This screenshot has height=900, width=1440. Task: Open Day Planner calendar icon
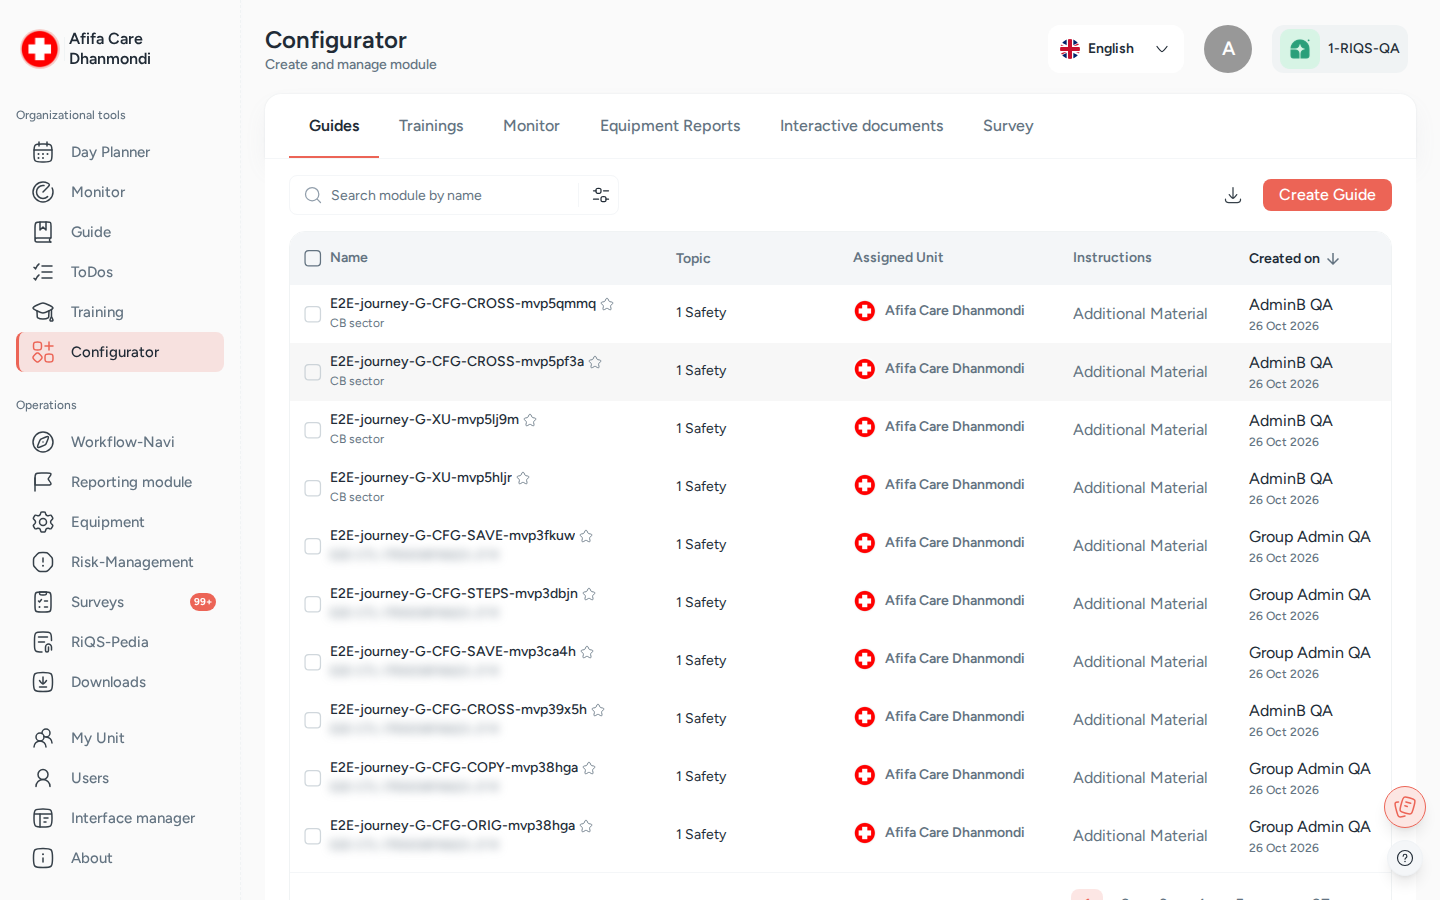pos(43,152)
